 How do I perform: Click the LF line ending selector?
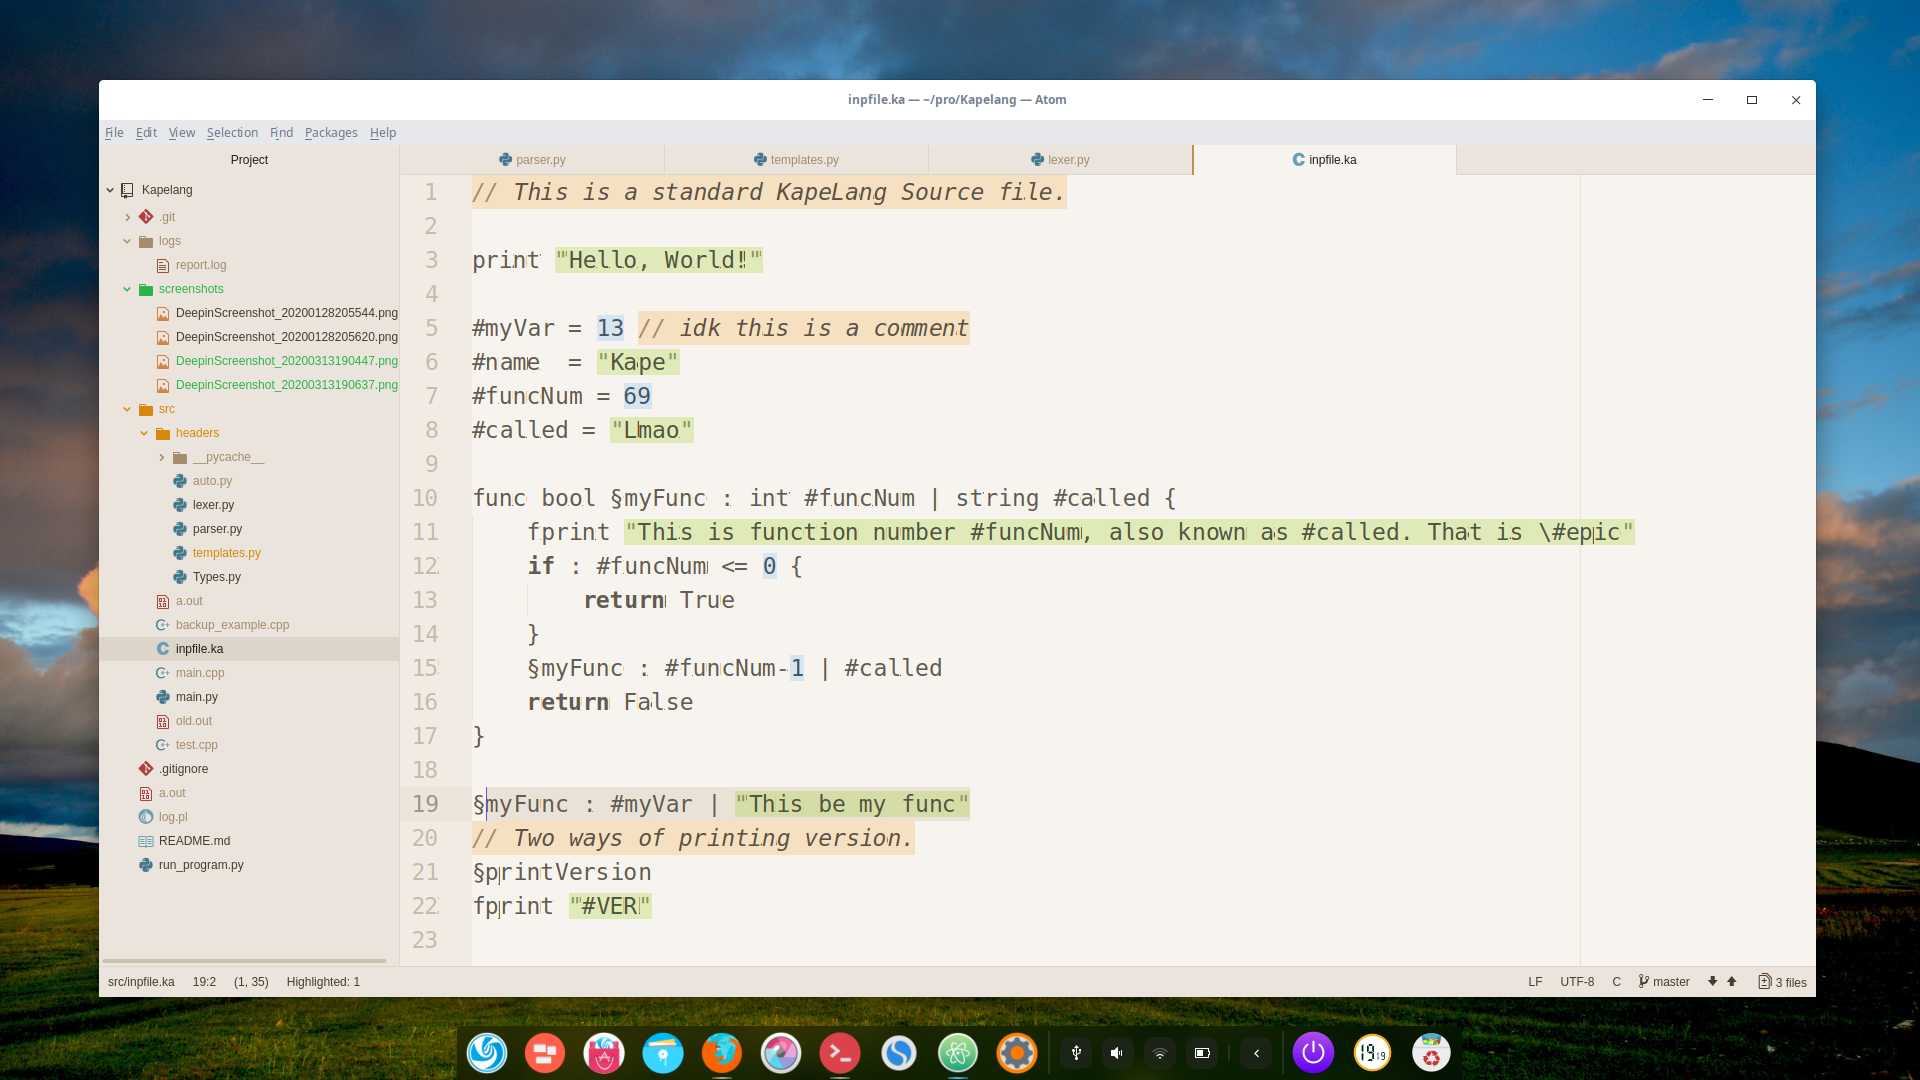tap(1535, 982)
